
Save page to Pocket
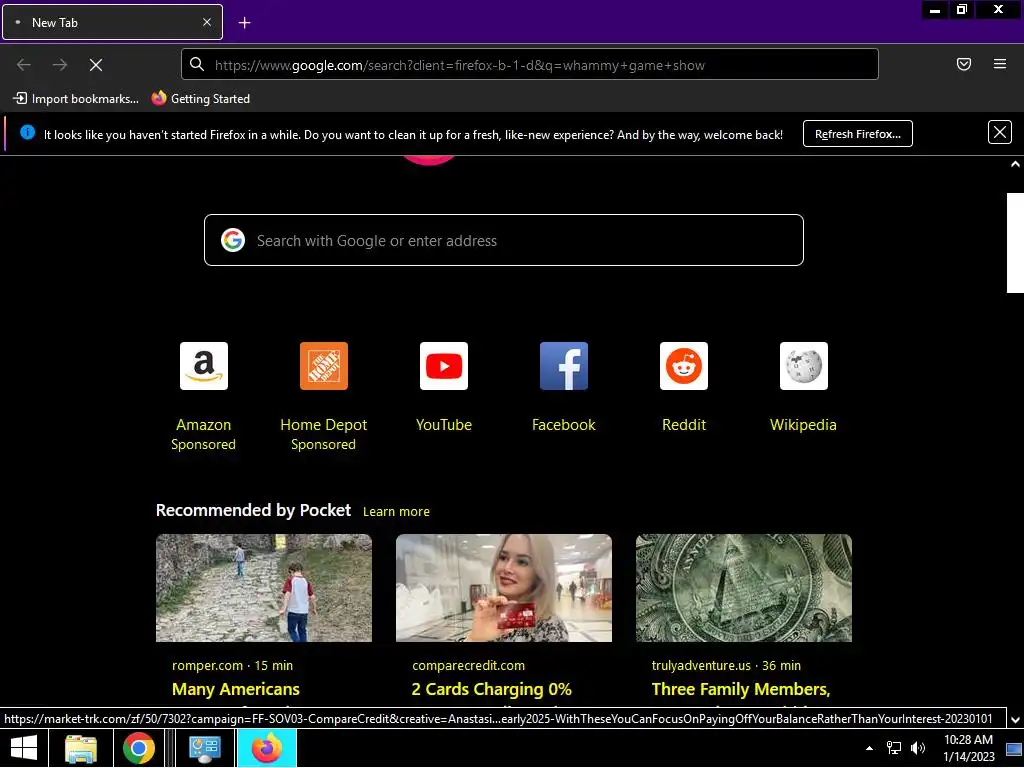(963, 64)
